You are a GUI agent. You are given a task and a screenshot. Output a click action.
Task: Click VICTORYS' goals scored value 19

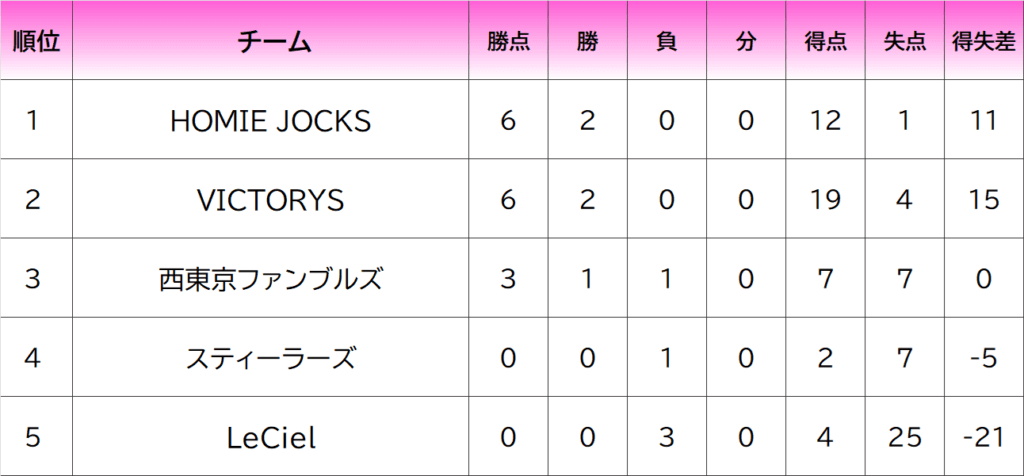coord(826,200)
